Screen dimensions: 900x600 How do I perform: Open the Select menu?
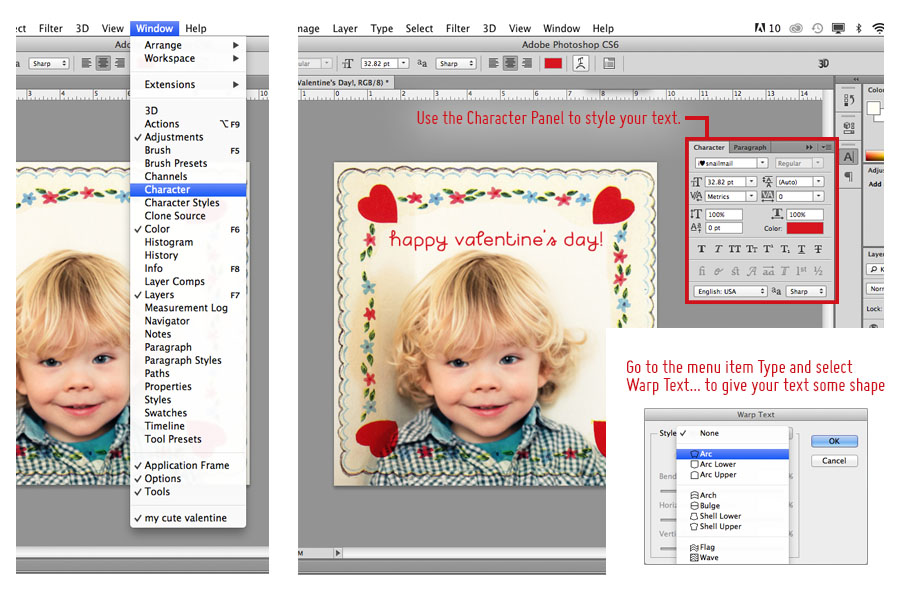(419, 28)
